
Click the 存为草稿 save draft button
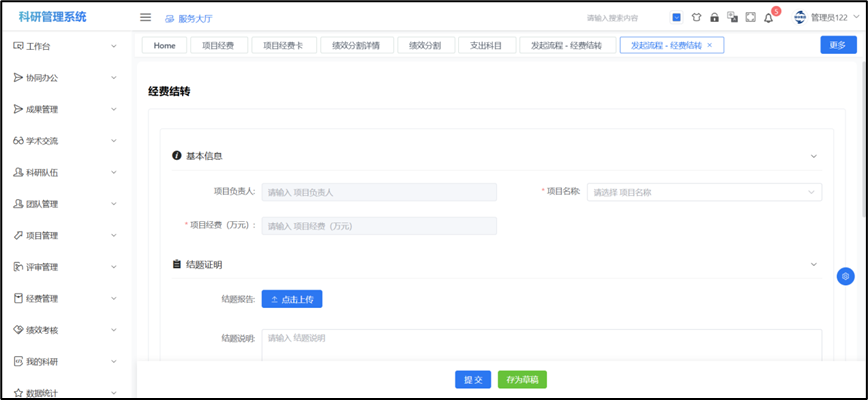coord(522,380)
